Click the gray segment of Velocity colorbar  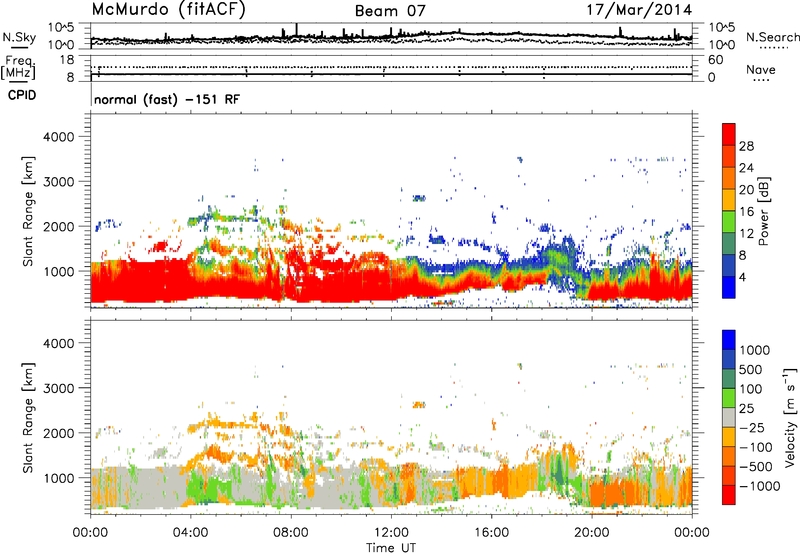(729, 417)
